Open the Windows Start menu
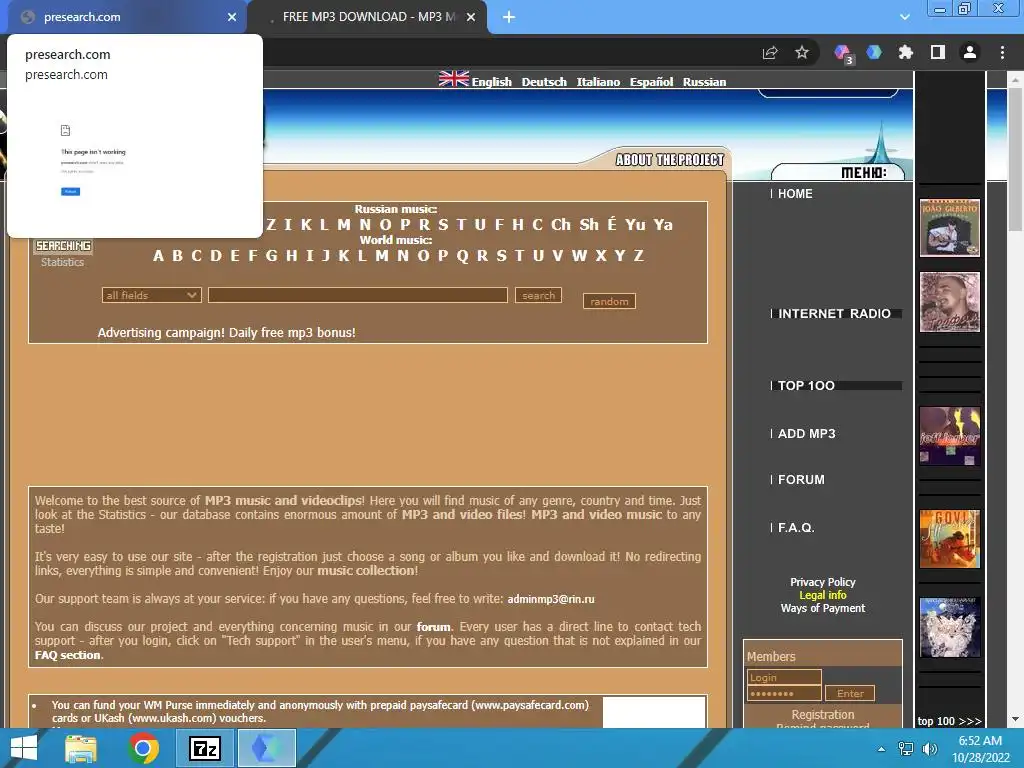 (24, 748)
